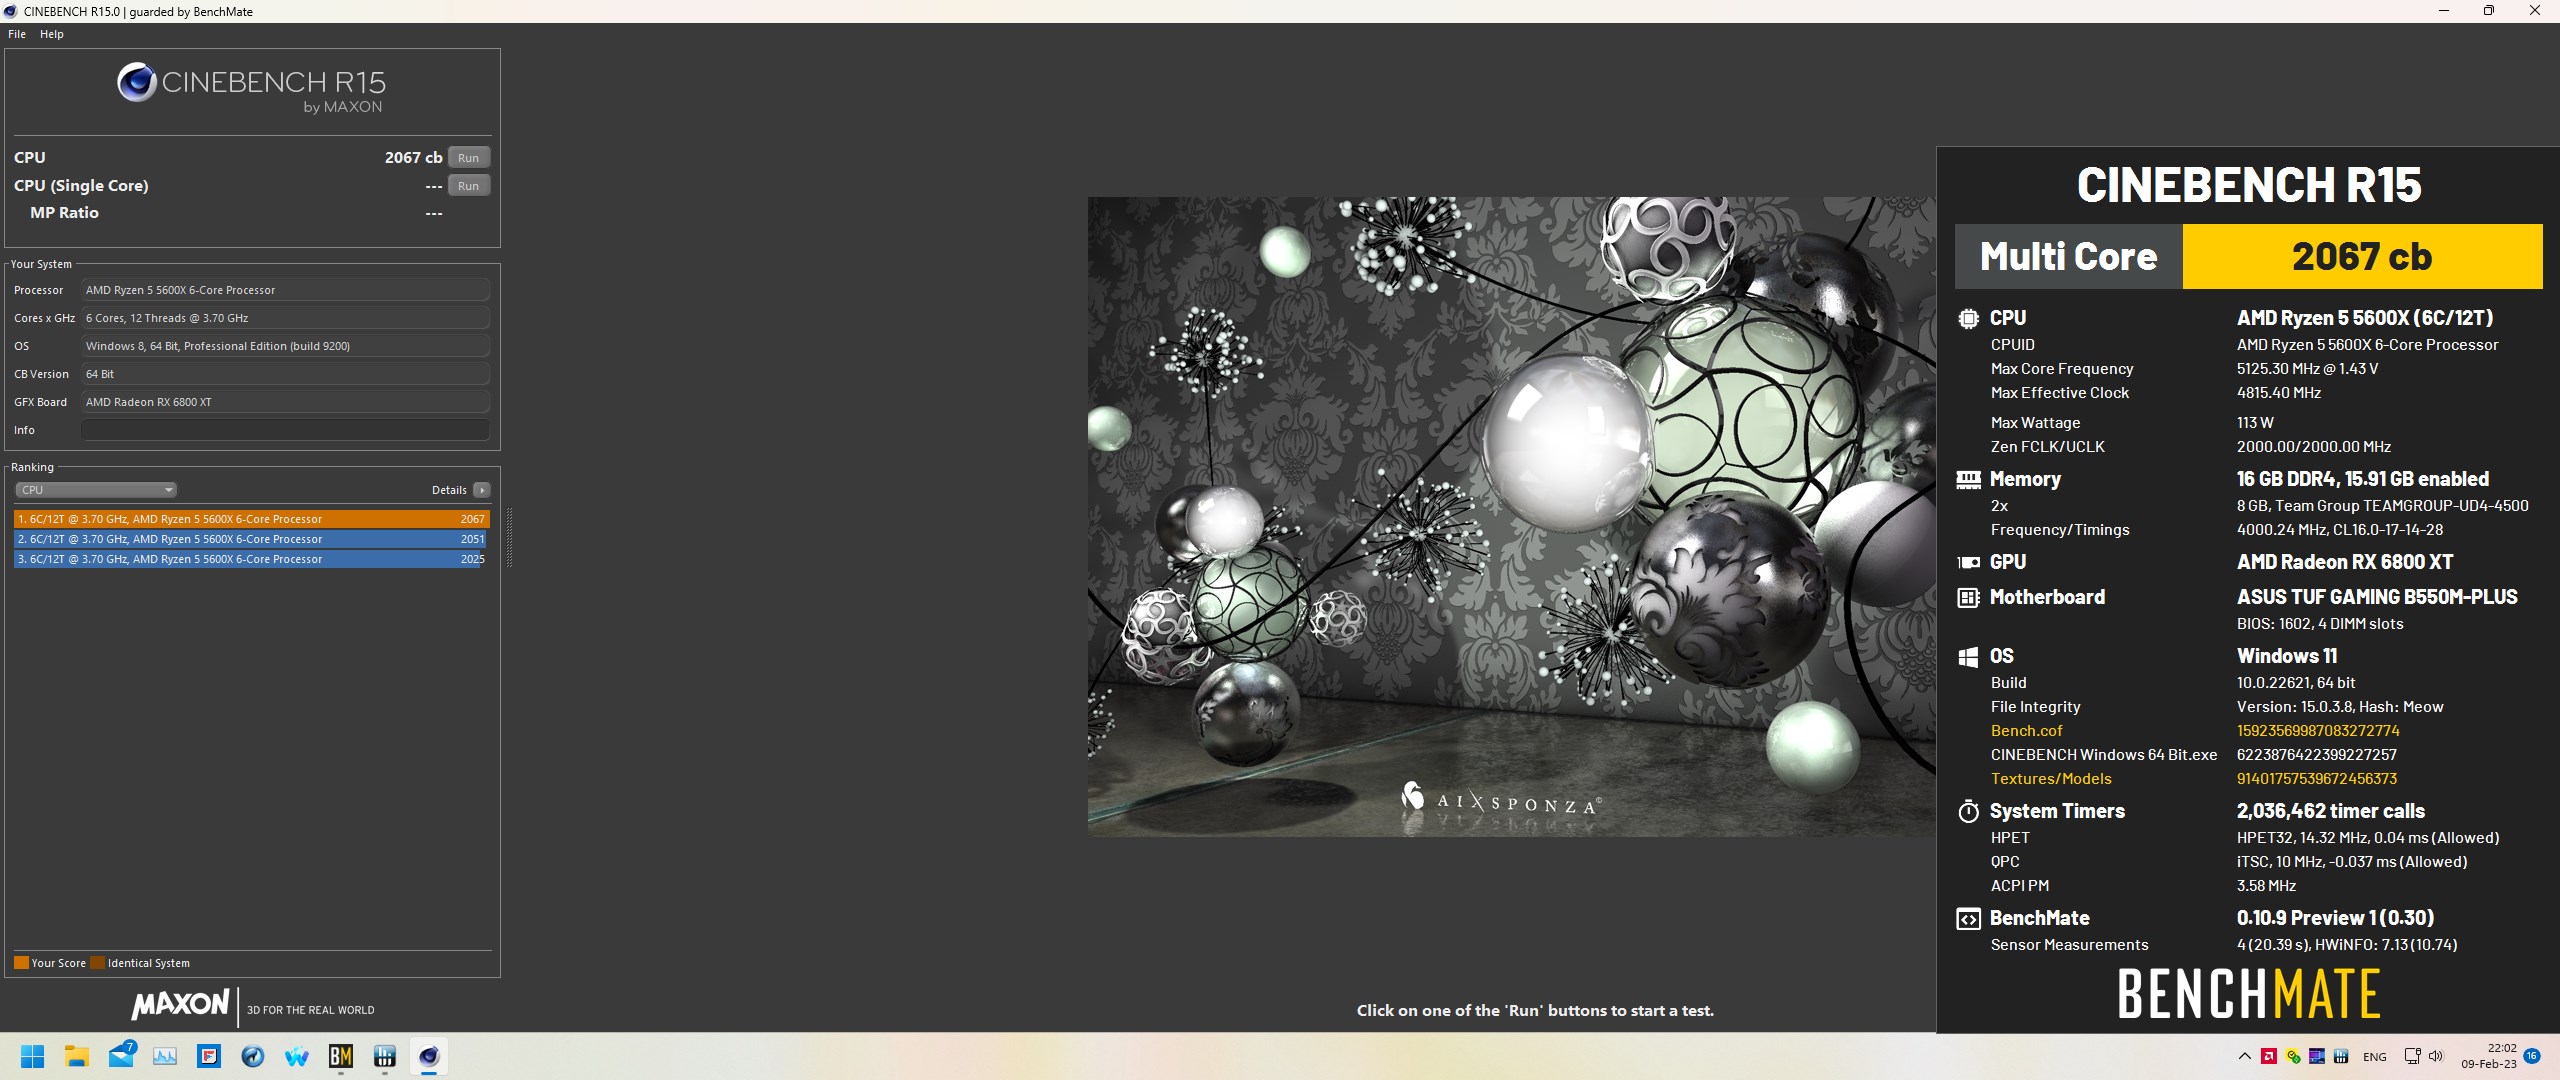Viewport: 2560px width, 1080px height.
Task: Open File Explorer from the taskbar
Action: pos(77,1056)
